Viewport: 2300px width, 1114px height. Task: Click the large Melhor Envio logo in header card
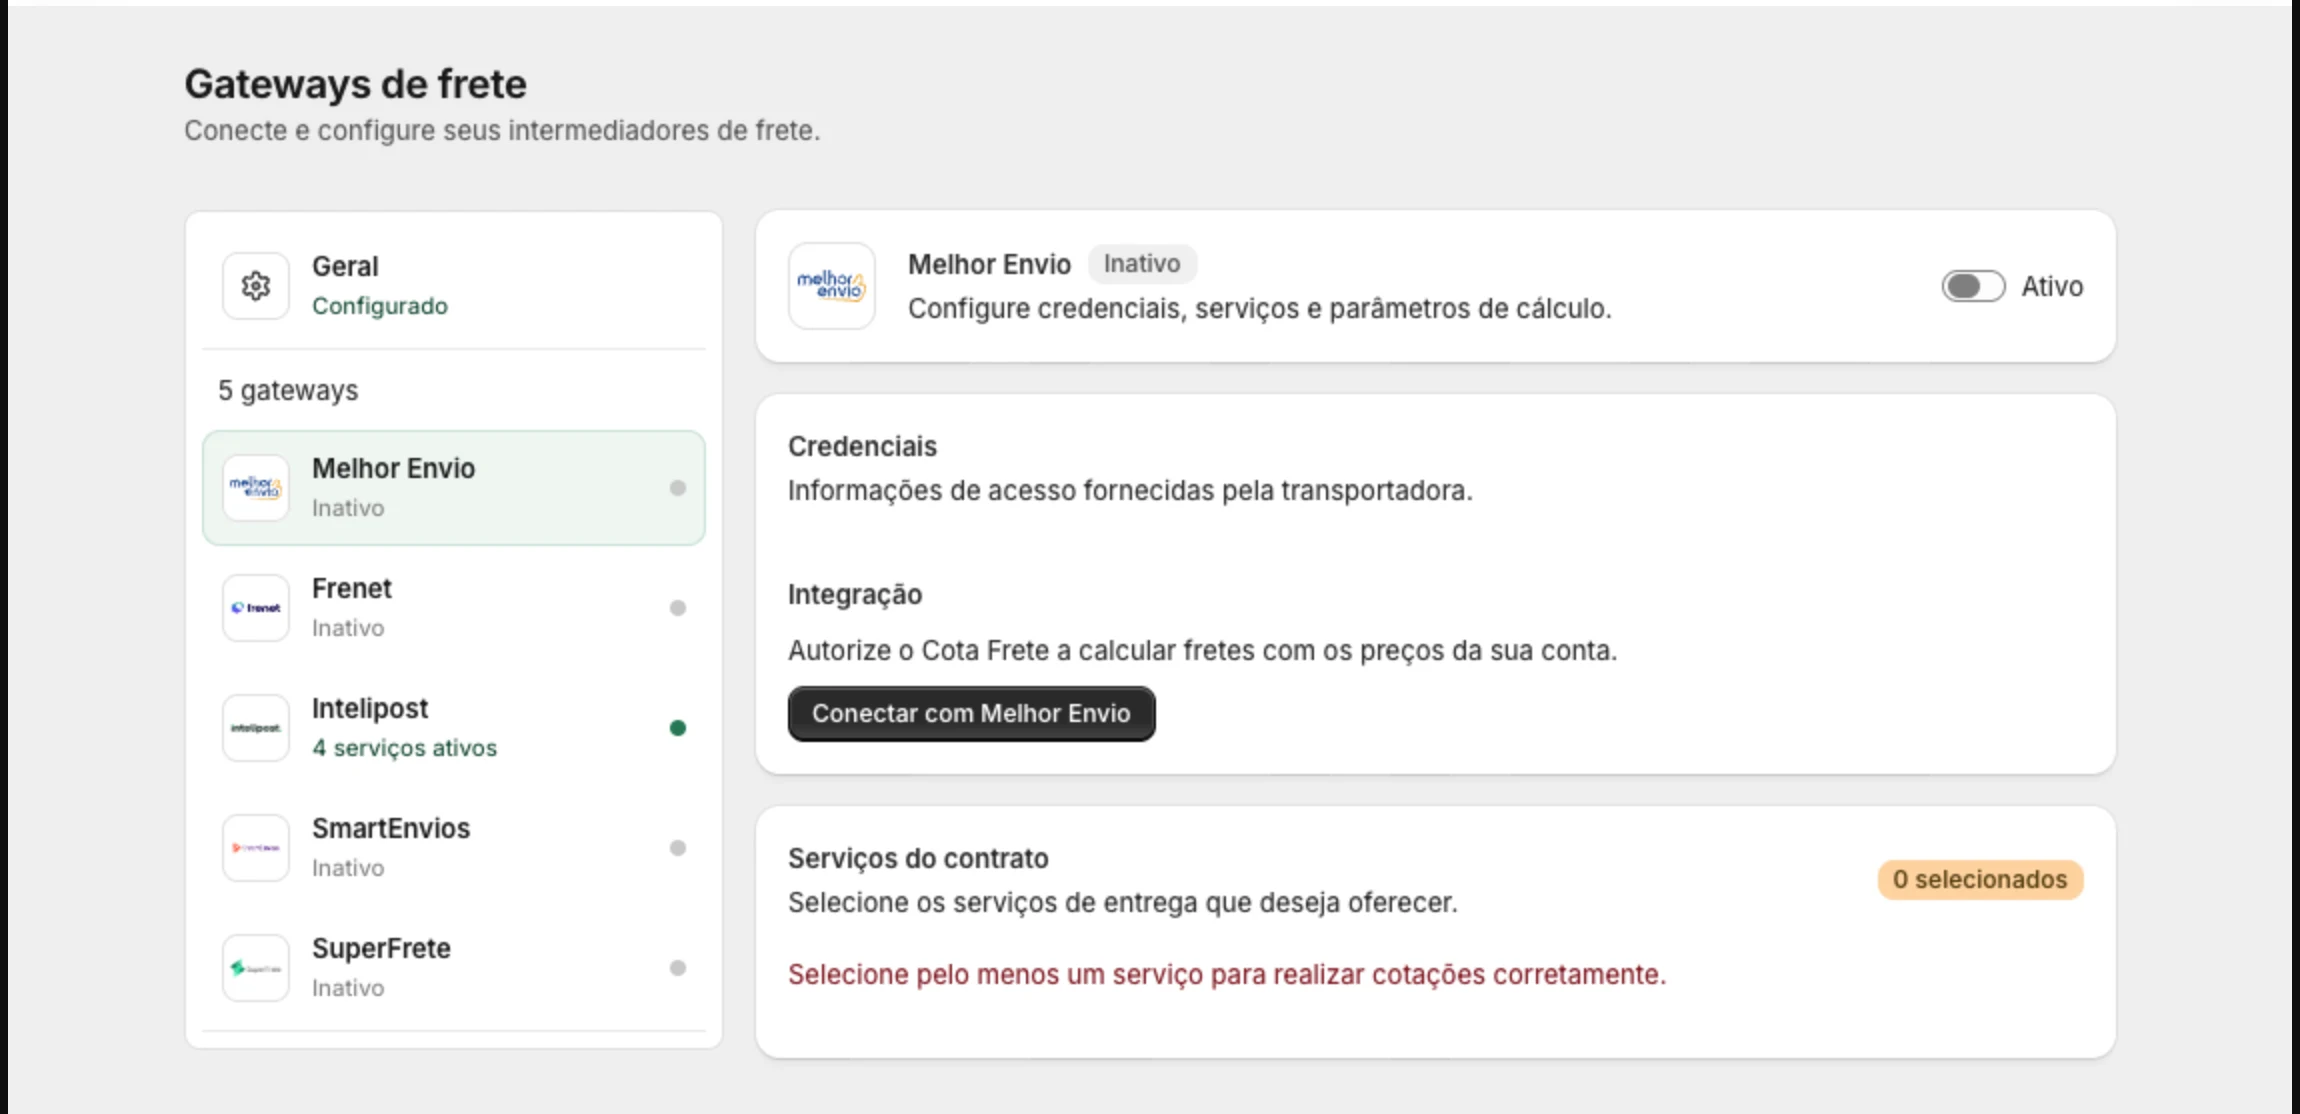pos(832,286)
